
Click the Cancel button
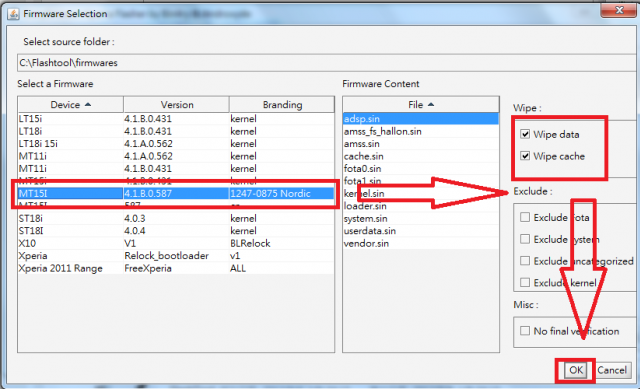coord(612,370)
